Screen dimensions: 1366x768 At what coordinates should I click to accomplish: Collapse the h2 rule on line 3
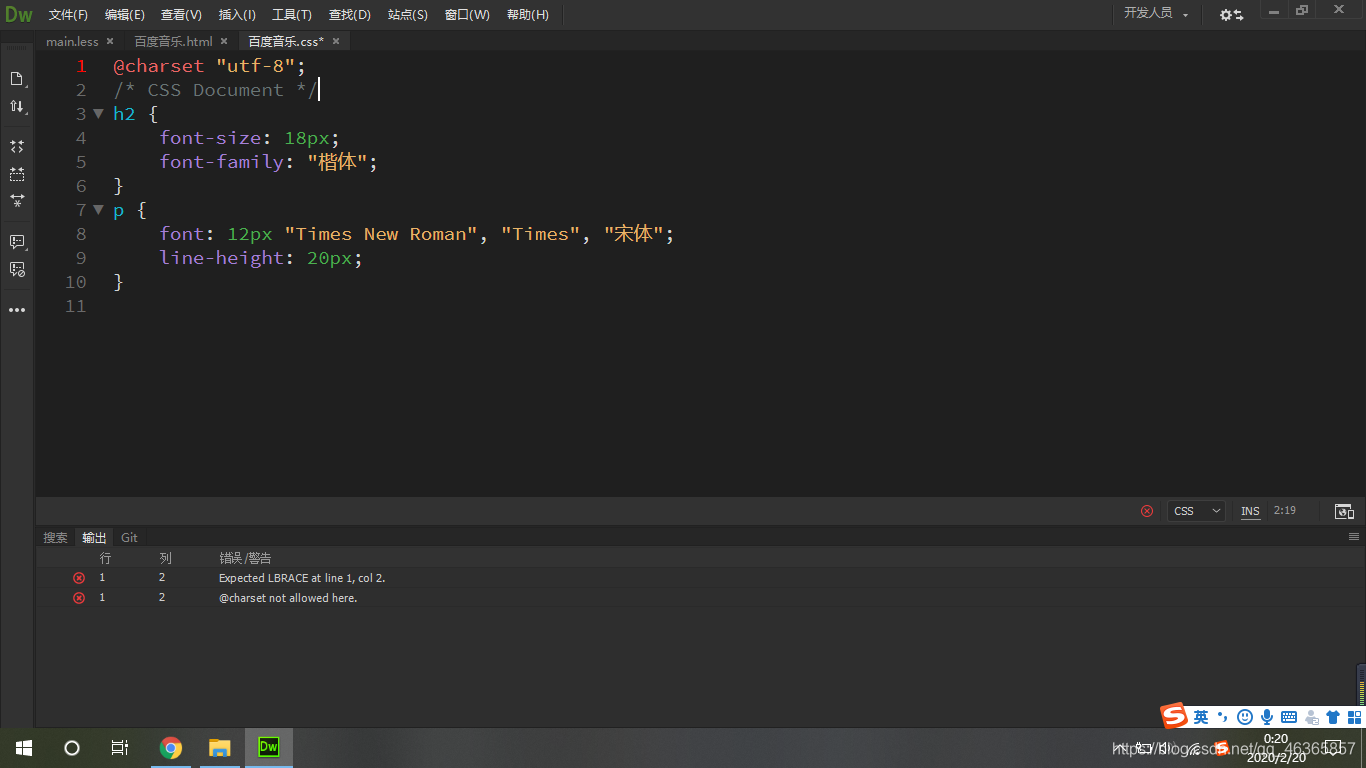[x=98, y=114]
